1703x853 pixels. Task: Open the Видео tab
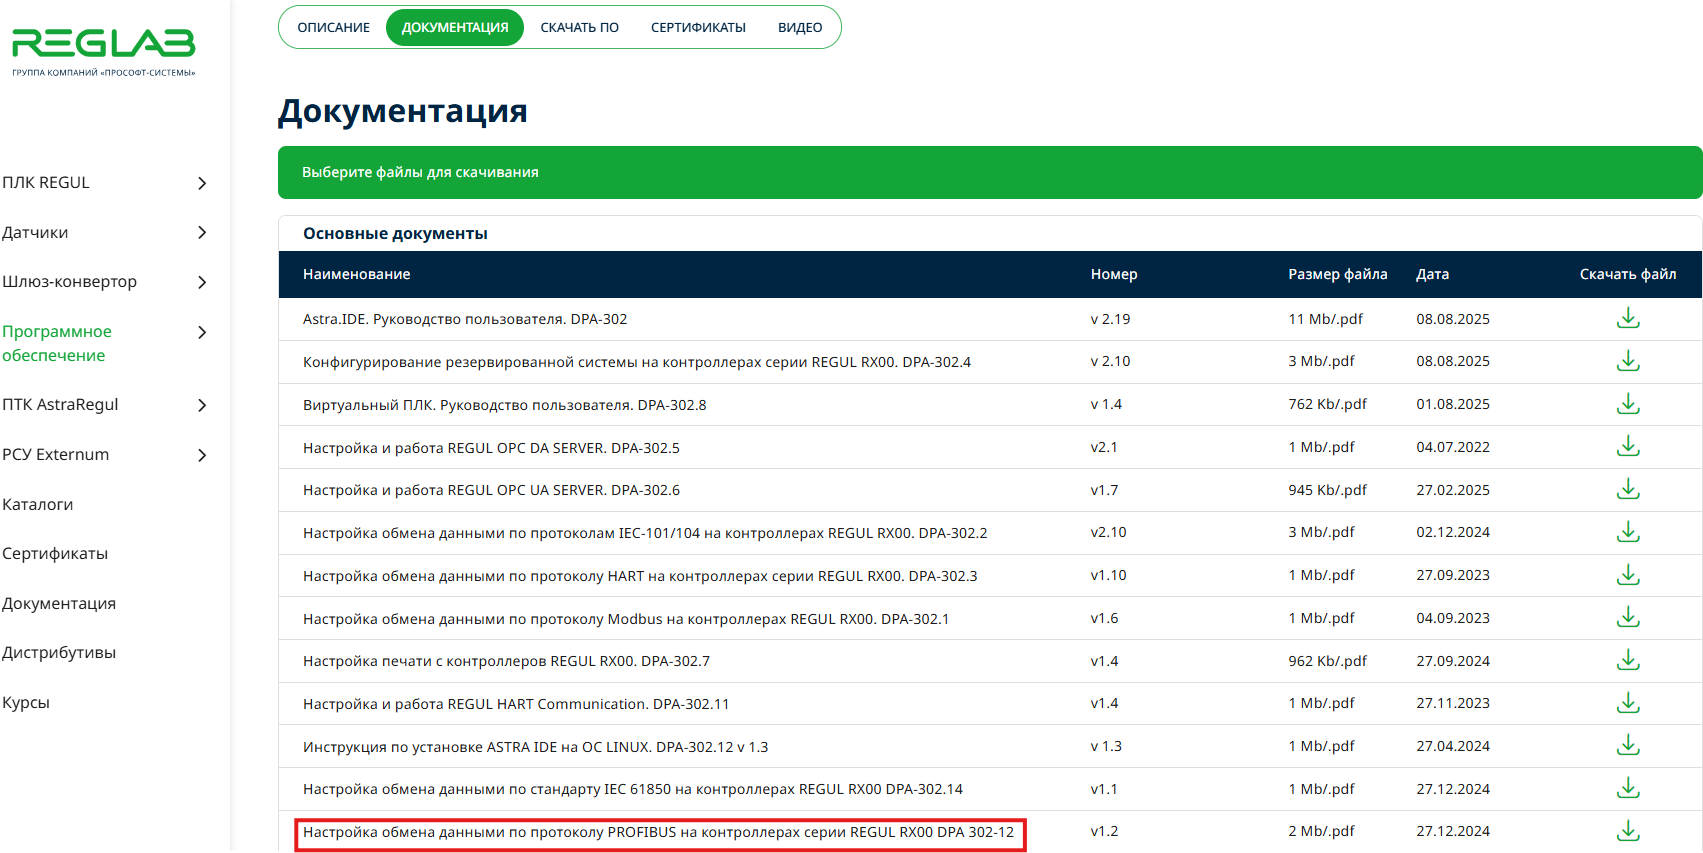click(x=800, y=28)
